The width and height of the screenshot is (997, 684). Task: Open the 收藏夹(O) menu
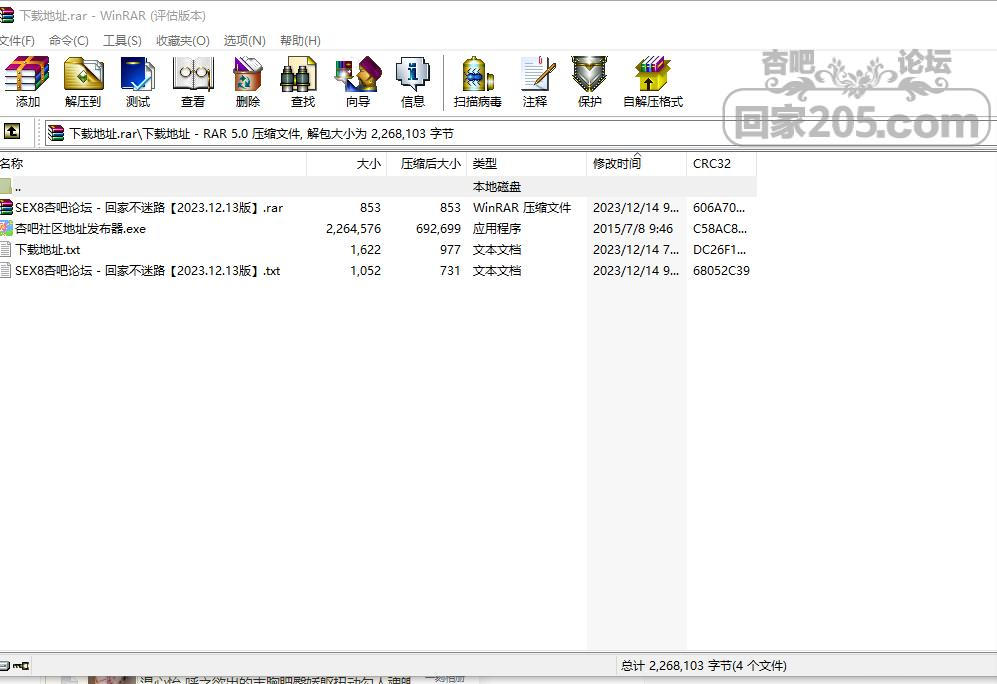182,41
